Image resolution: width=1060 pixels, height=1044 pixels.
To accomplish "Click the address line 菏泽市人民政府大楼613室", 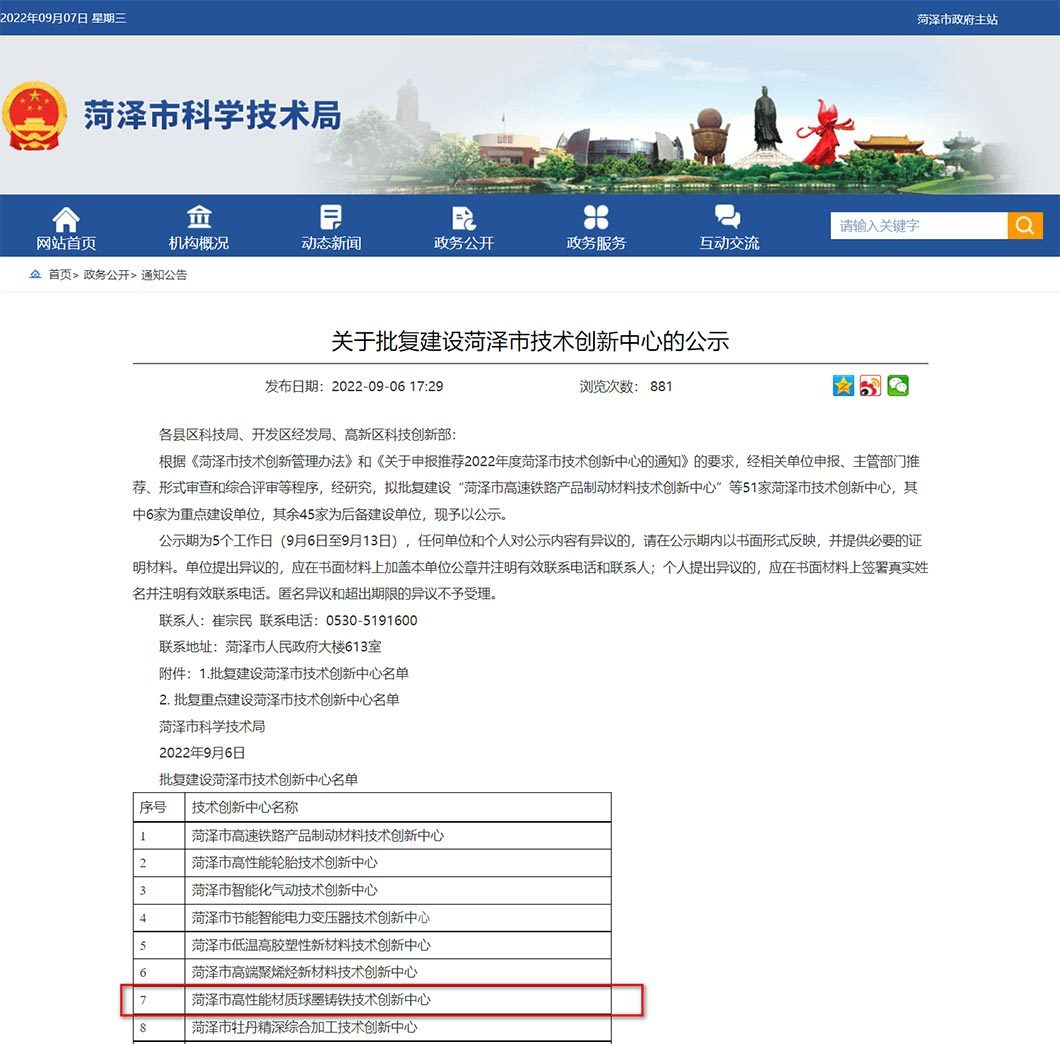I will point(303,646).
